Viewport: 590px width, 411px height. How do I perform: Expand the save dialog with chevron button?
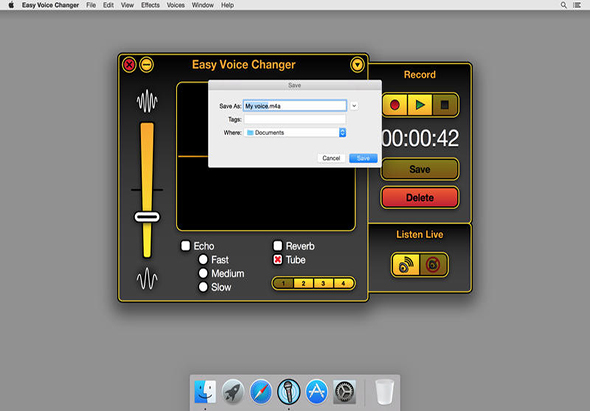(x=354, y=106)
